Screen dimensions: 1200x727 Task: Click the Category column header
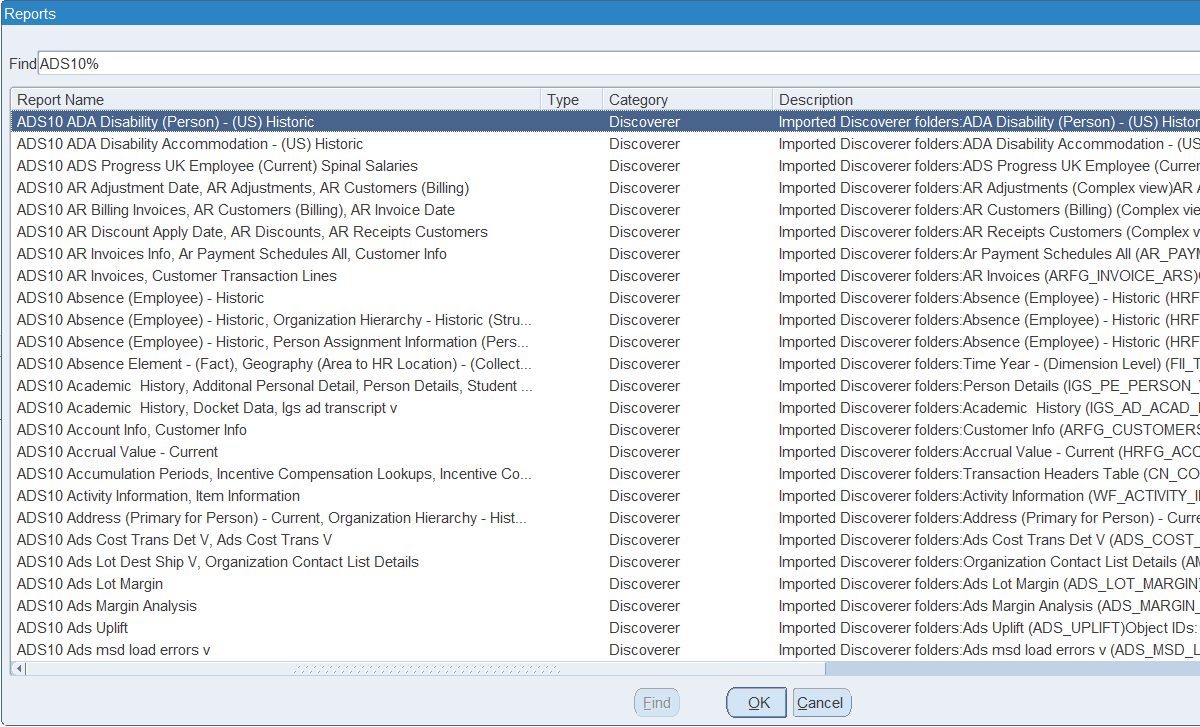click(x=687, y=100)
